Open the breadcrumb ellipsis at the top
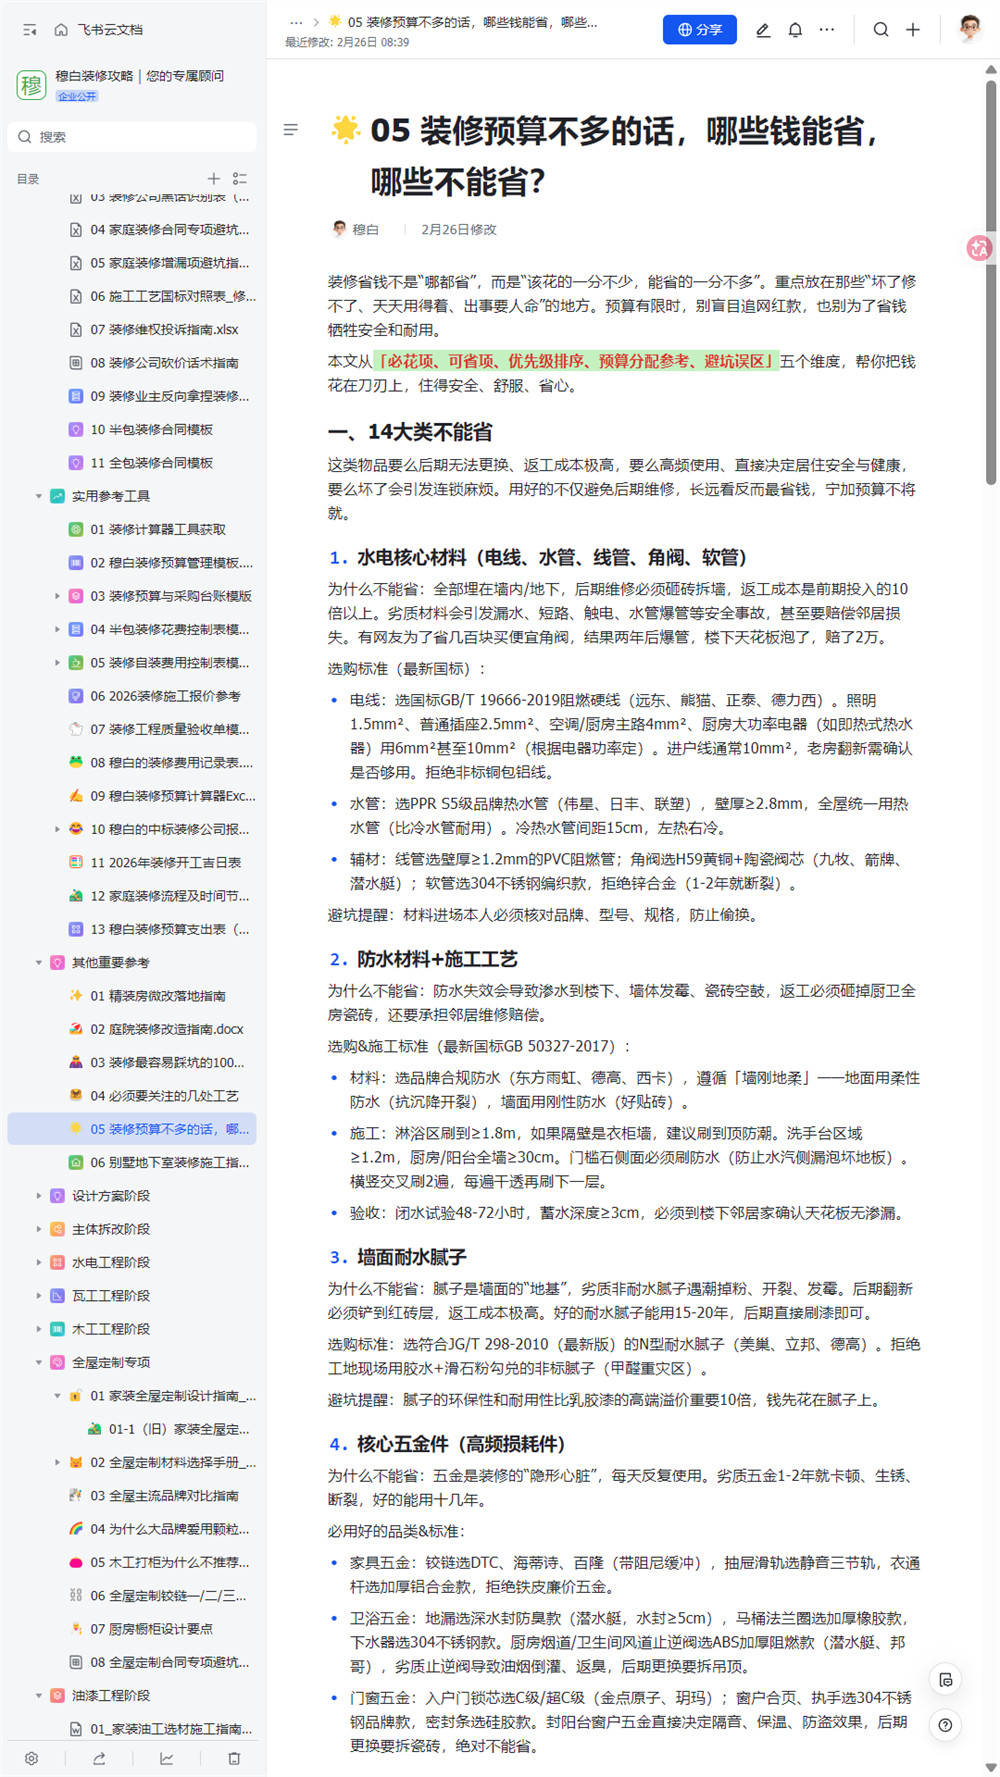Image resolution: width=1000 pixels, height=1777 pixels. (296, 22)
